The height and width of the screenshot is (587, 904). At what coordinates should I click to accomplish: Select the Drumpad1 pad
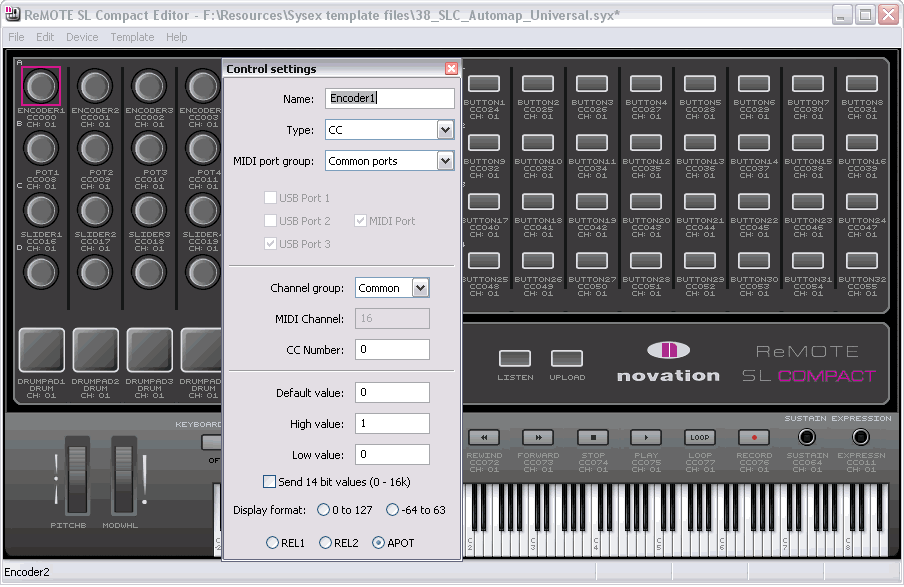(42, 350)
